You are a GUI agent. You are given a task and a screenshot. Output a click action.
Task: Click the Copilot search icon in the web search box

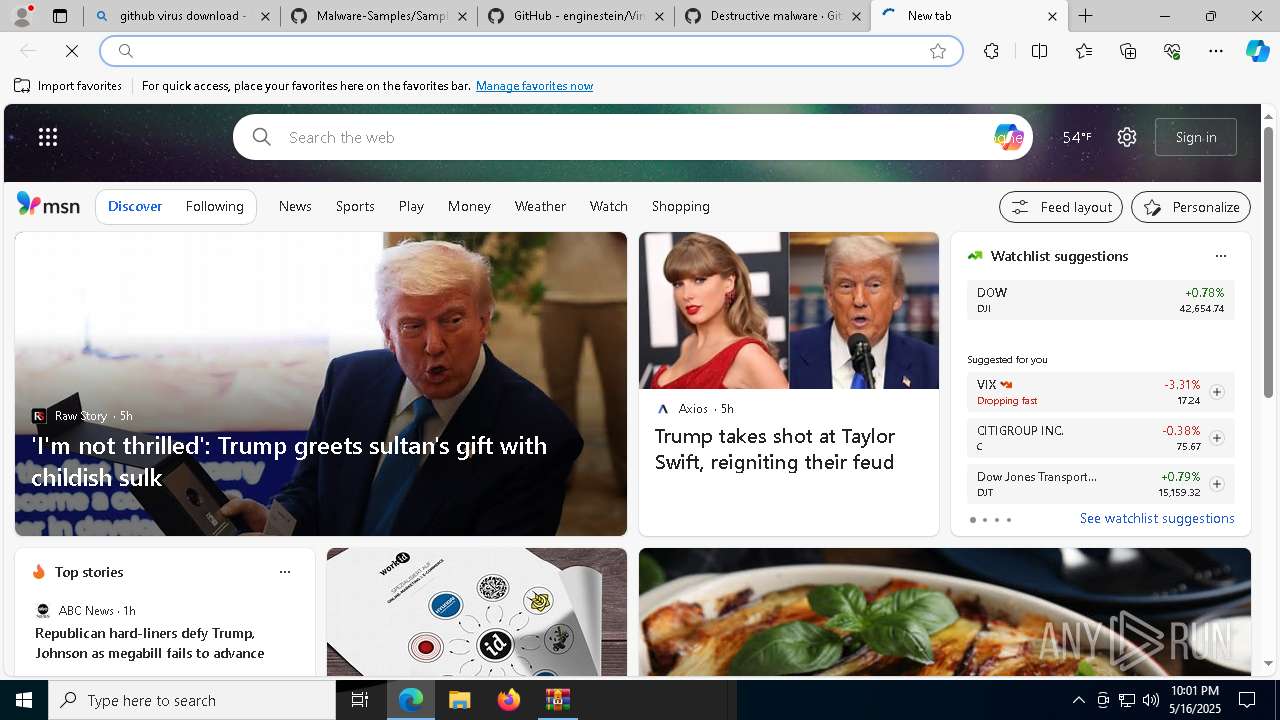1008,137
